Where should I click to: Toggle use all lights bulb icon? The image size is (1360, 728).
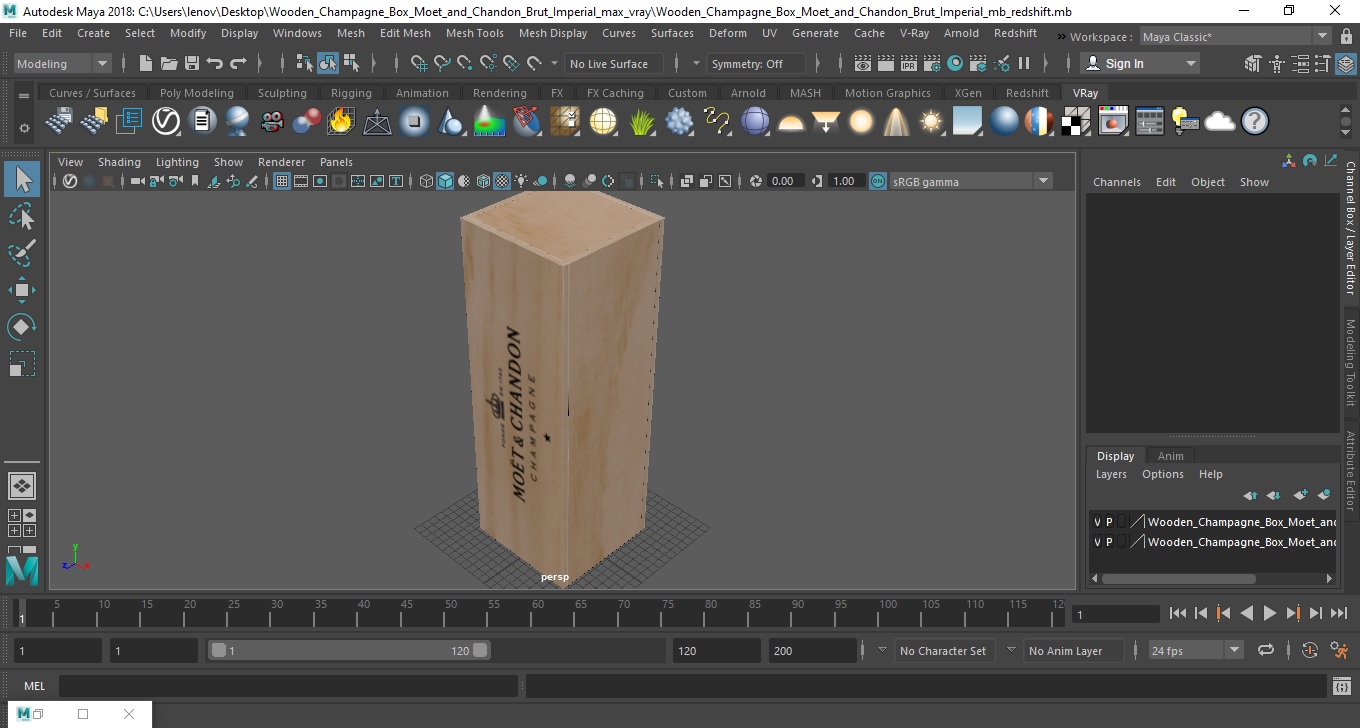click(521, 181)
